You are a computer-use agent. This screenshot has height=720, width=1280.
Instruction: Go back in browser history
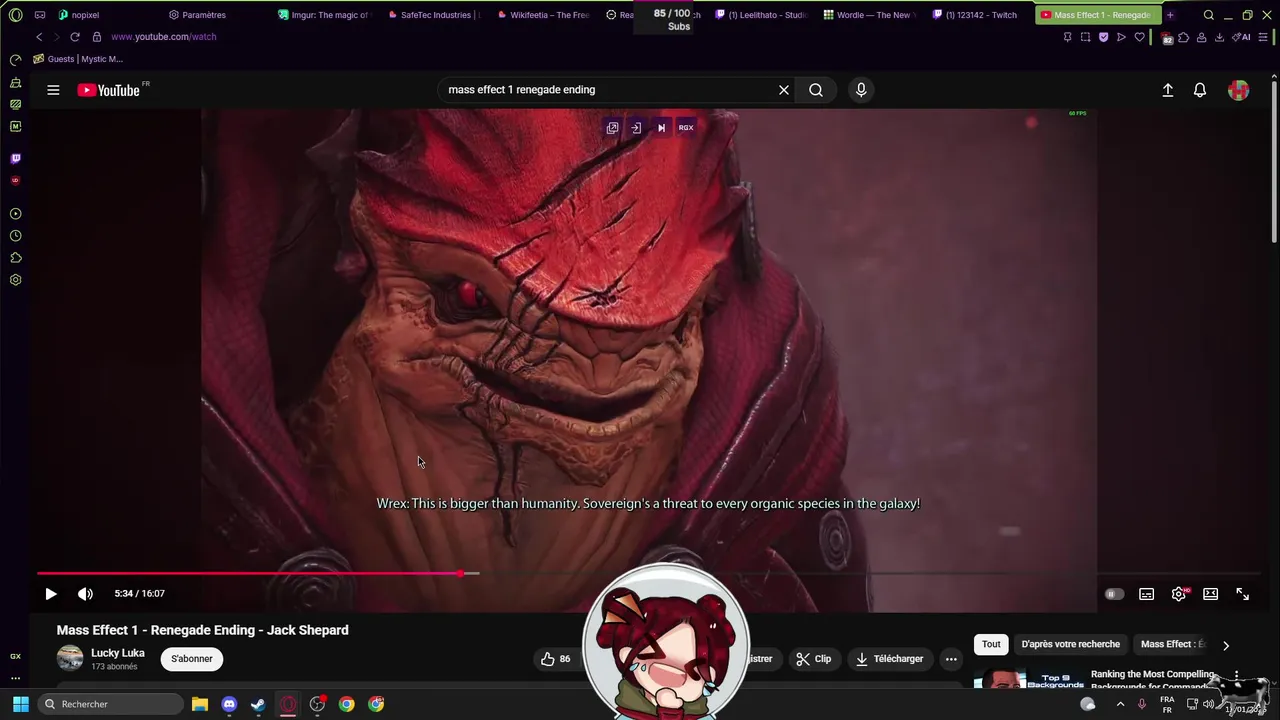pyautogui.click(x=39, y=37)
